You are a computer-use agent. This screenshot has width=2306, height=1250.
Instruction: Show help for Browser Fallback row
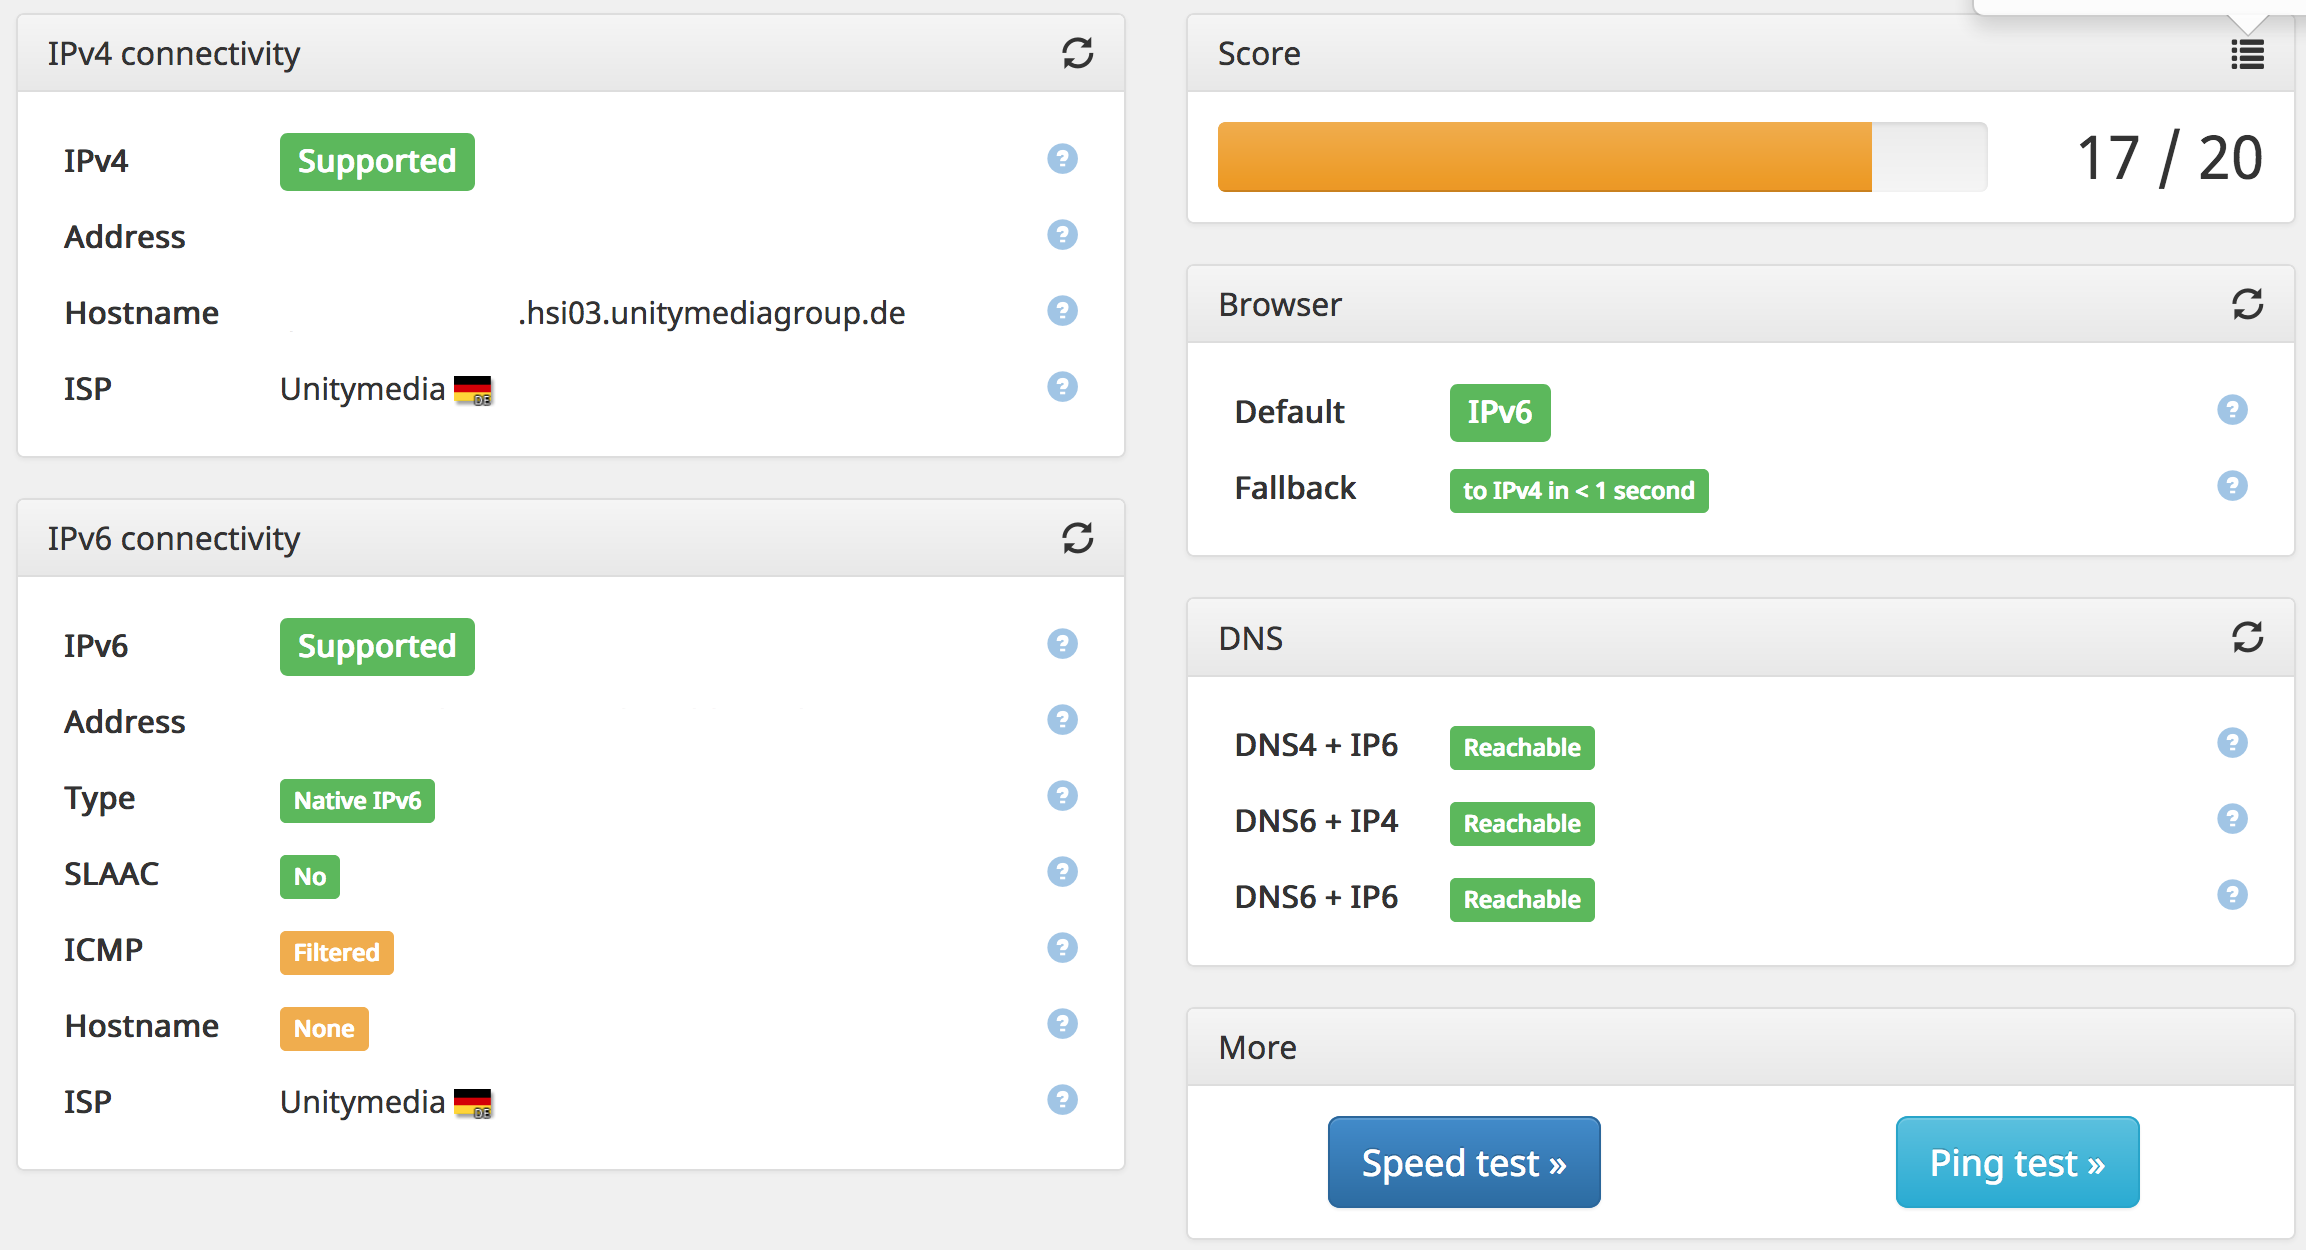tap(2232, 486)
